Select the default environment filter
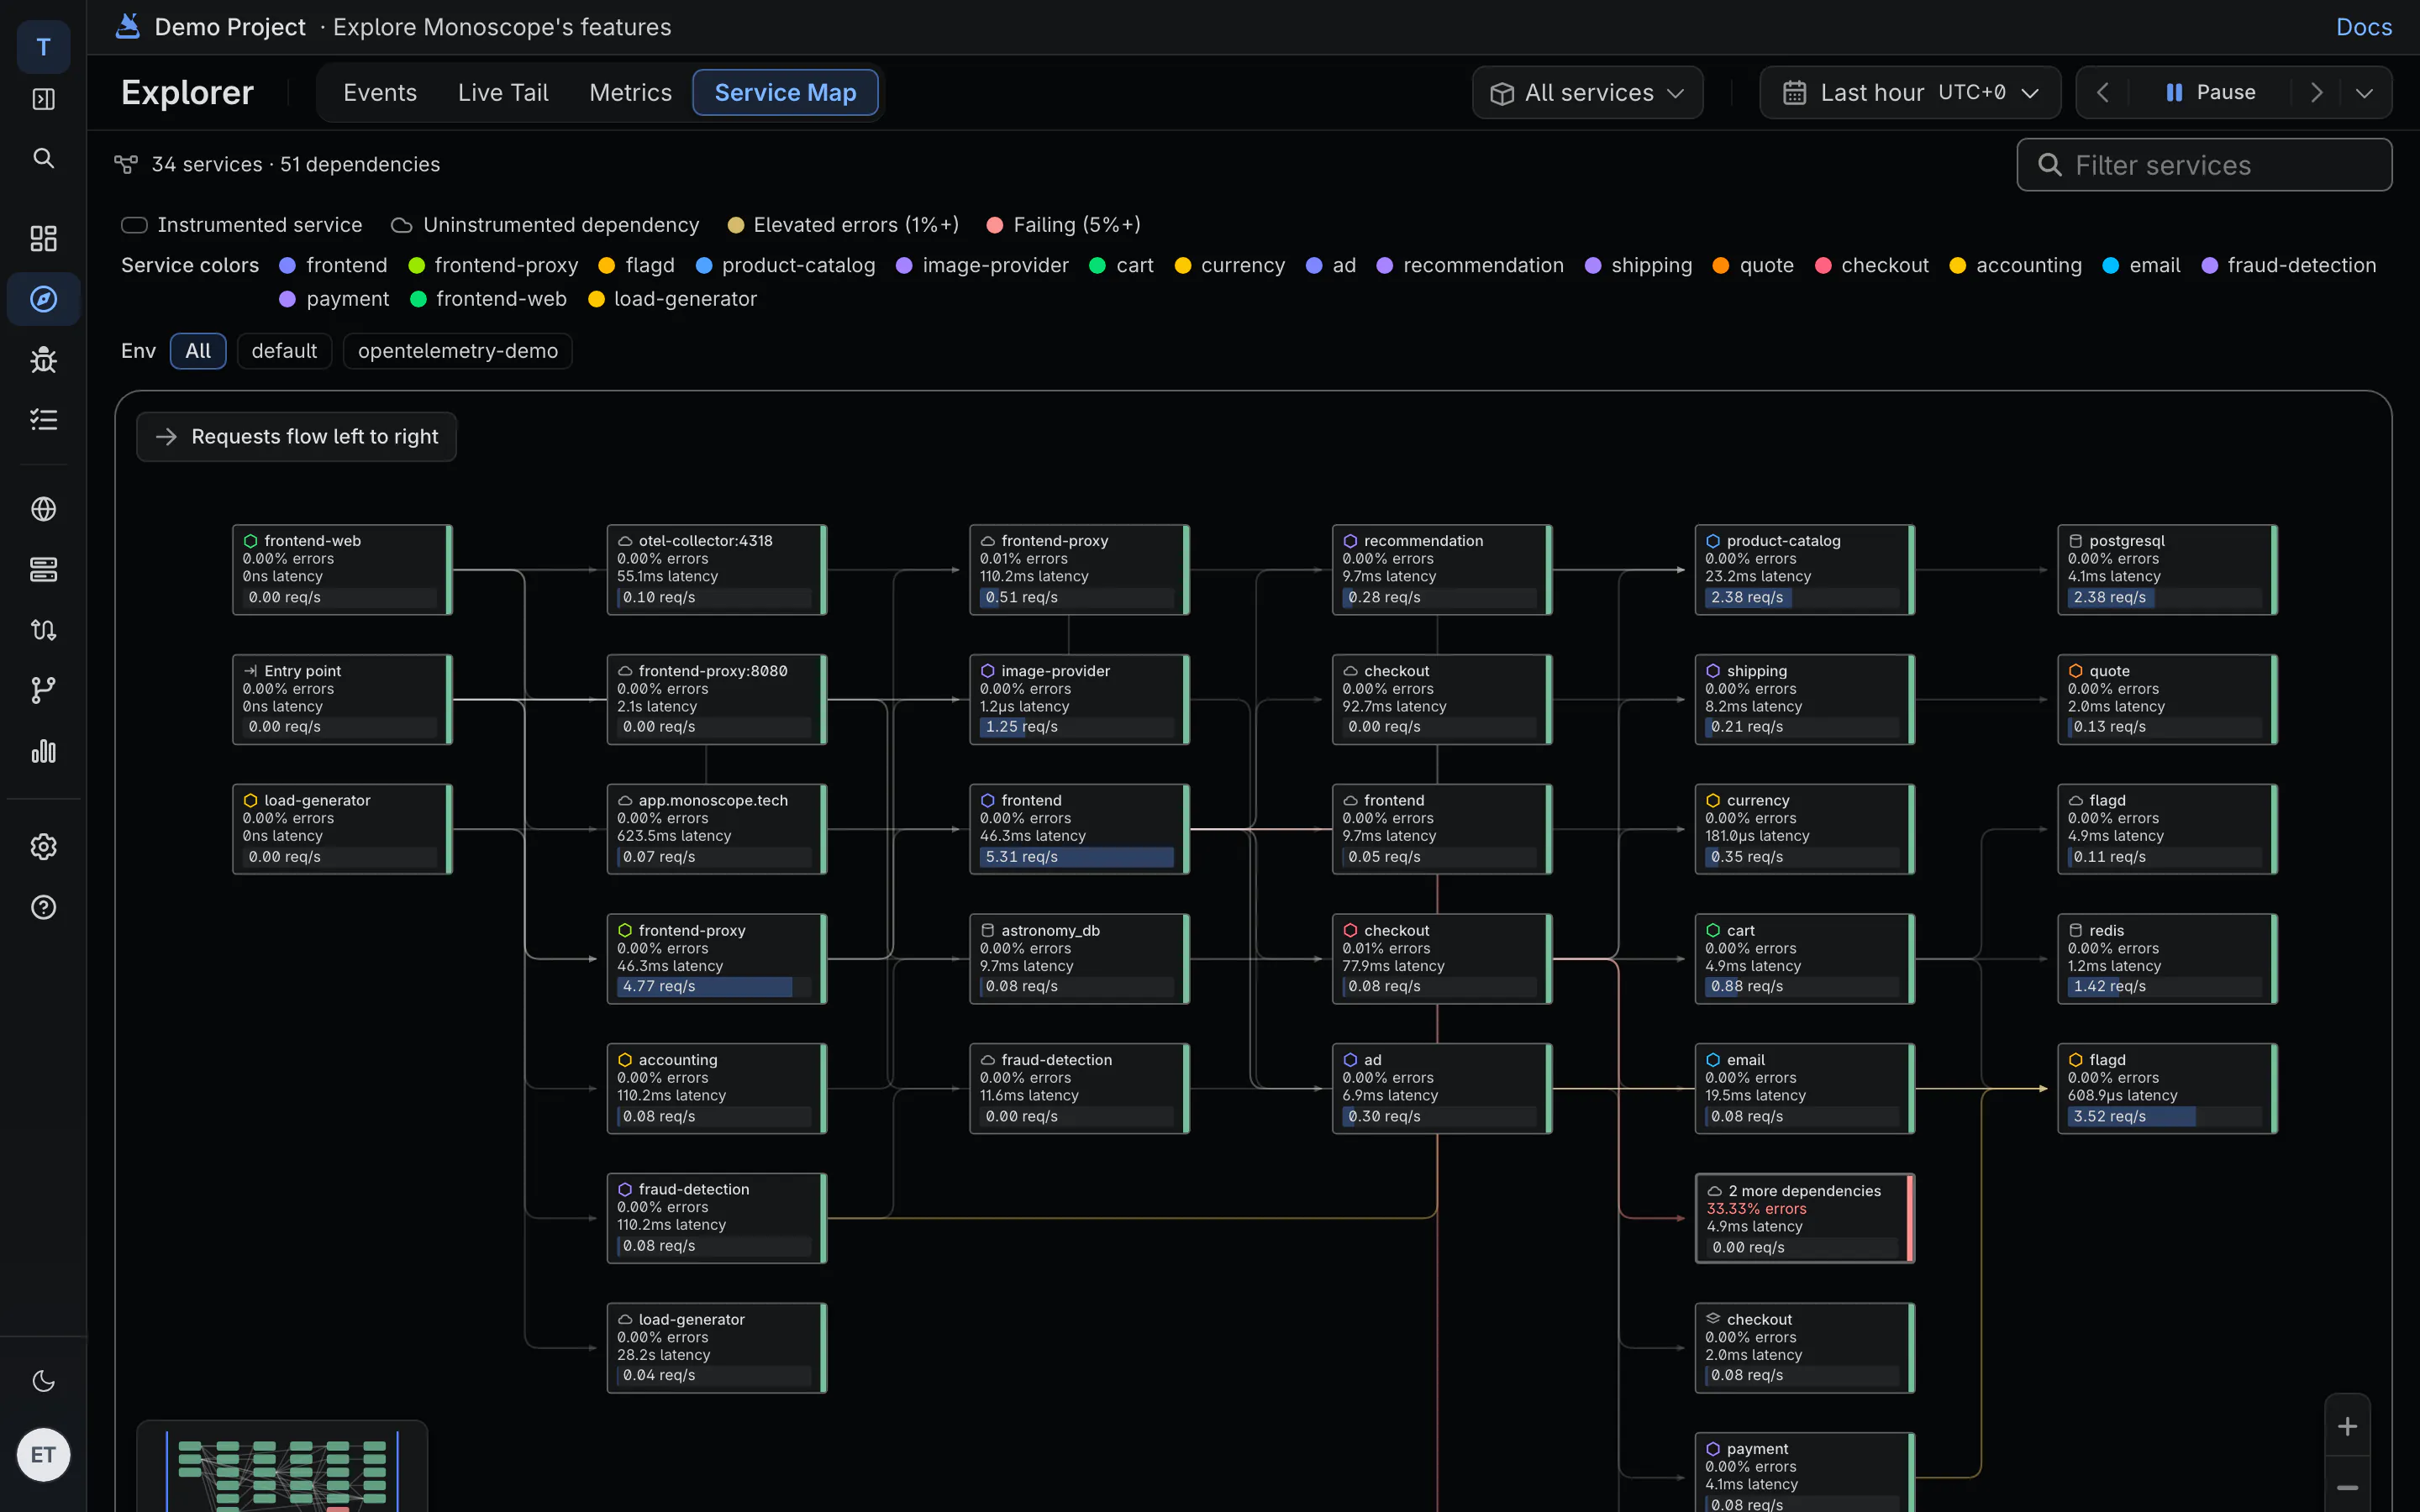Image resolution: width=2420 pixels, height=1512 pixels. tap(284, 351)
